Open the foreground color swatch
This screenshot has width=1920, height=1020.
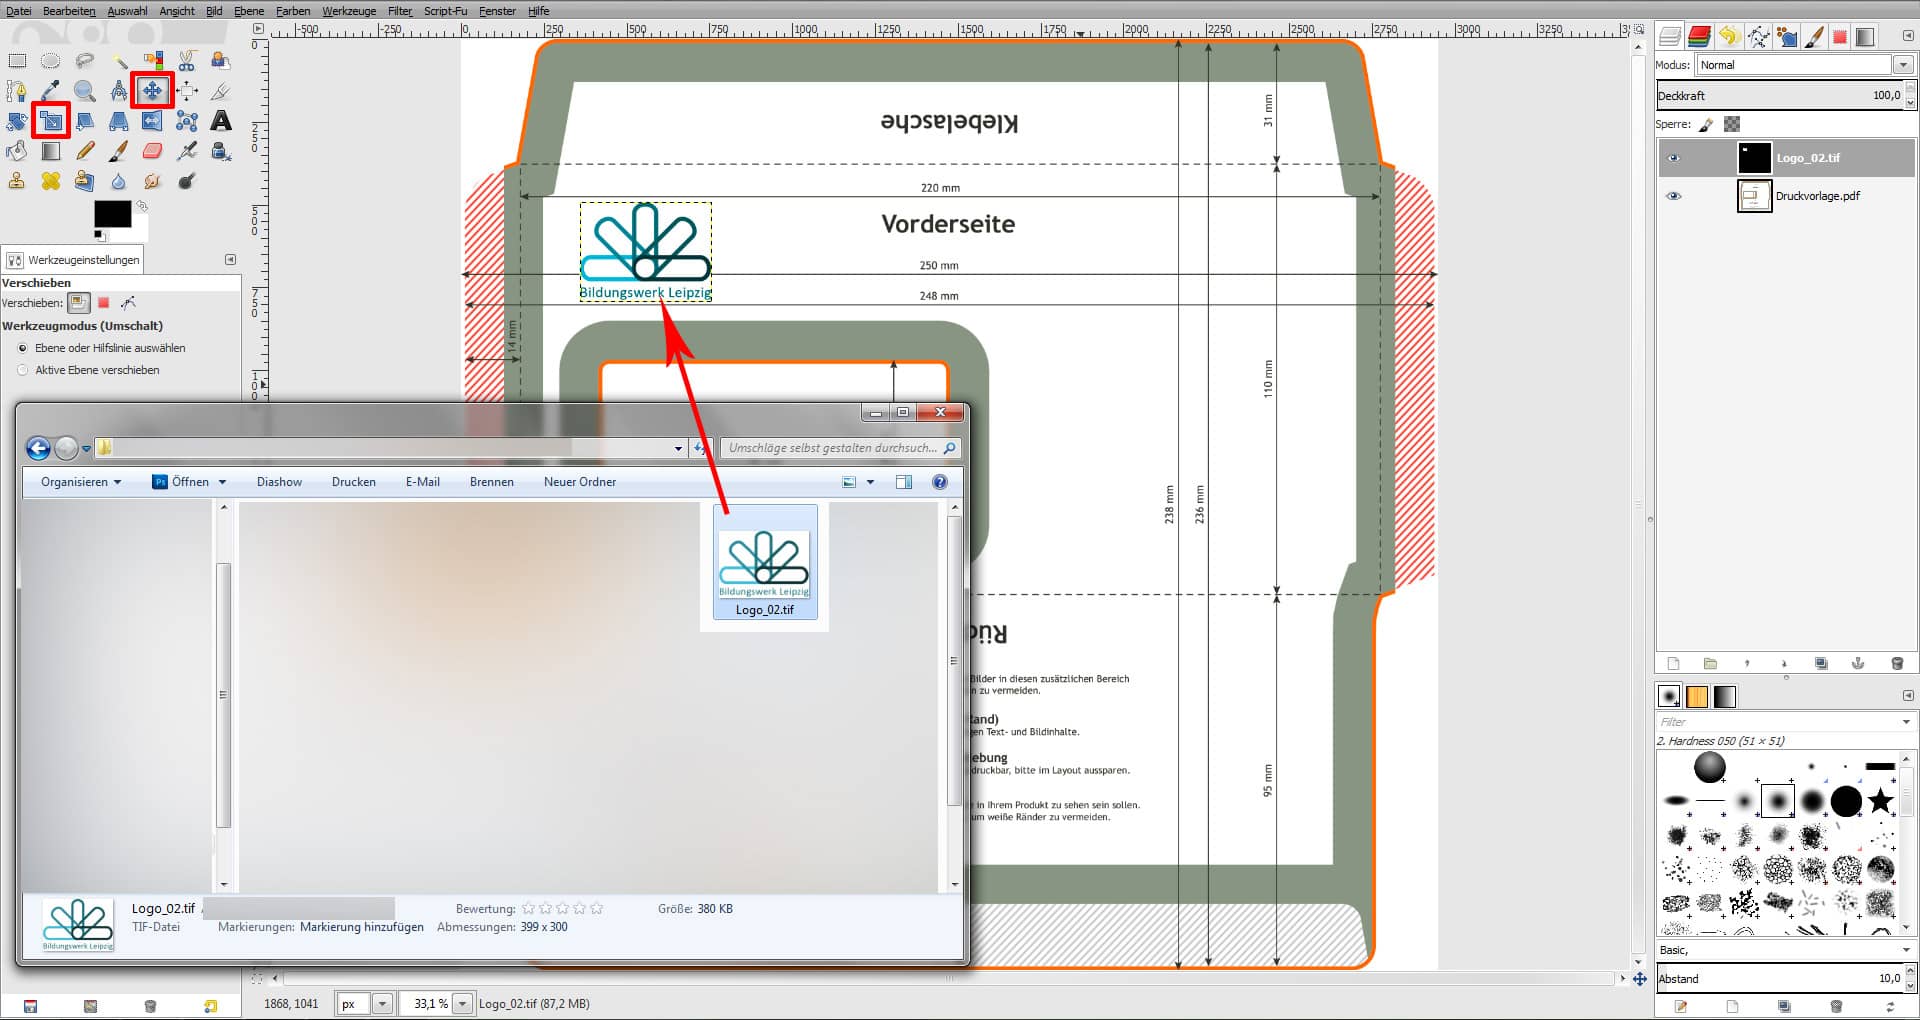tap(110, 213)
